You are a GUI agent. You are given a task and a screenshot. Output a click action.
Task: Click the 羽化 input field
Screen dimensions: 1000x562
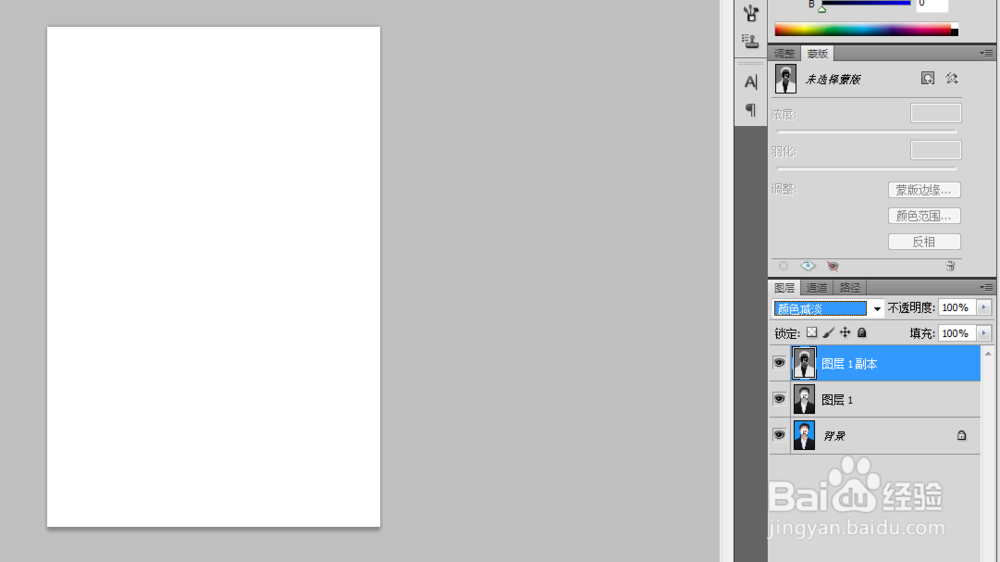tap(936, 151)
